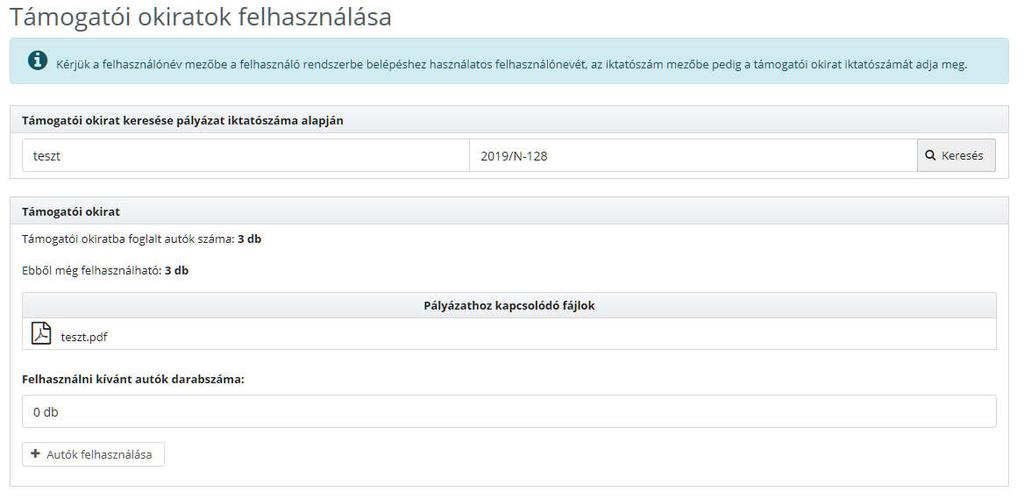This screenshot has height=499, width=1024.
Task: Click the Ebből még felhasználható 3 db text
Action: coord(105,270)
